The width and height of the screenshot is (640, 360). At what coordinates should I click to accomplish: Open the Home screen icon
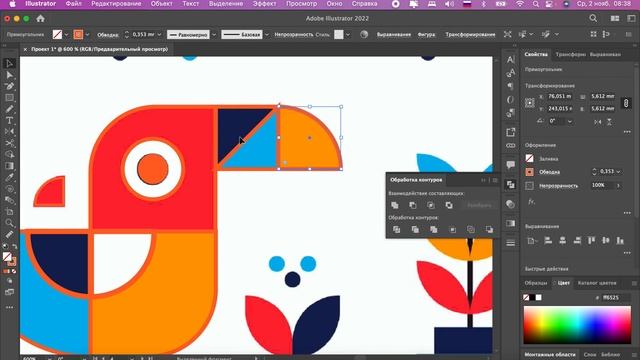click(x=40, y=19)
